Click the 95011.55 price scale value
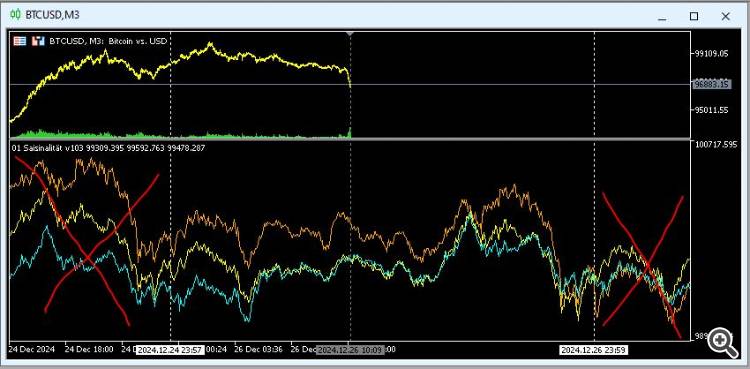The image size is (750, 369). pyautogui.click(x=711, y=110)
